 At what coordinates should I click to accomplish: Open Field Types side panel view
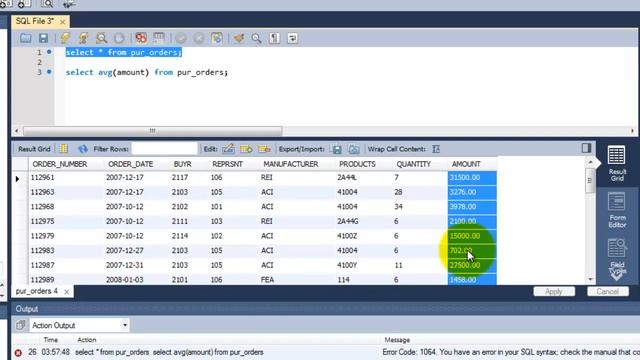tap(617, 254)
